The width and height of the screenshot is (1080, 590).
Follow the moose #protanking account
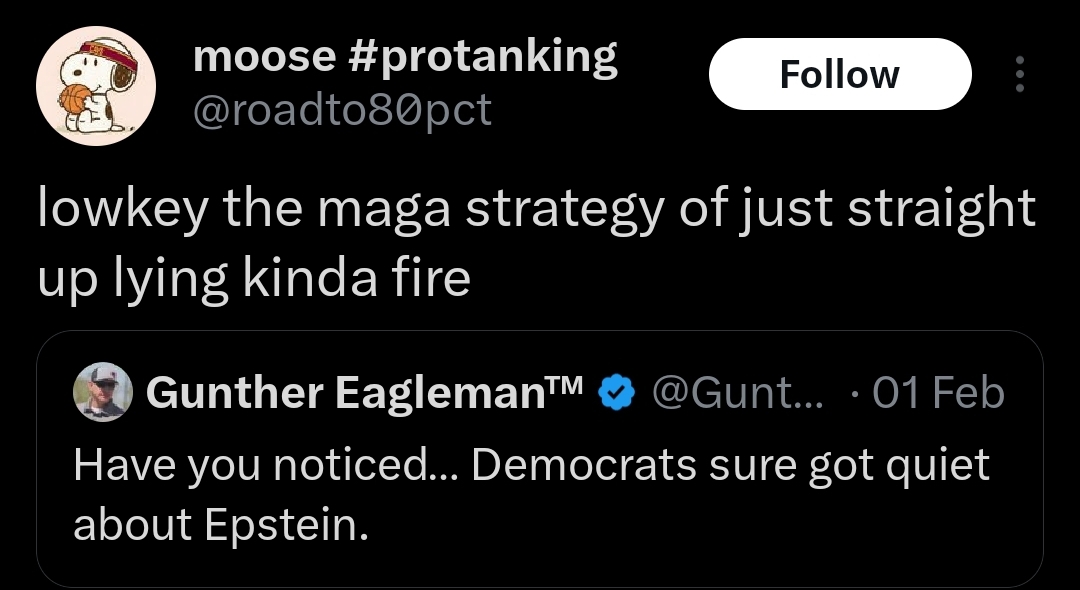tap(840, 74)
